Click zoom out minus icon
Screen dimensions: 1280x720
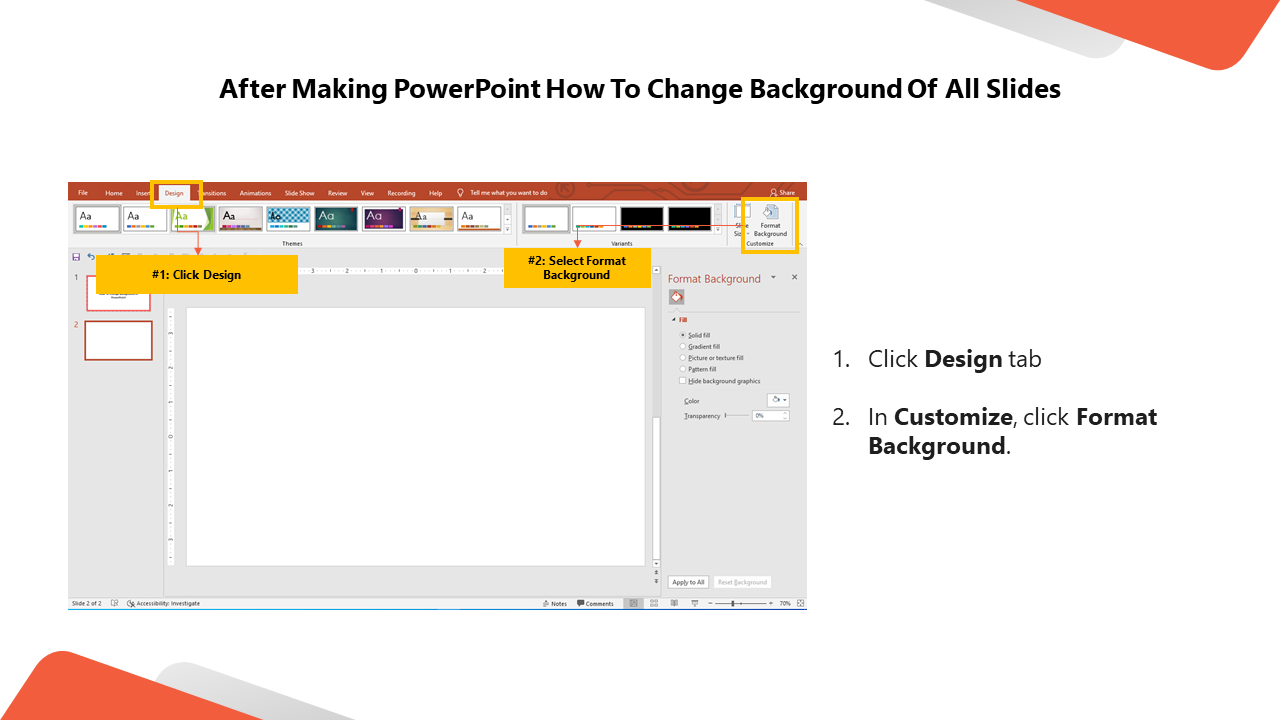coord(710,603)
